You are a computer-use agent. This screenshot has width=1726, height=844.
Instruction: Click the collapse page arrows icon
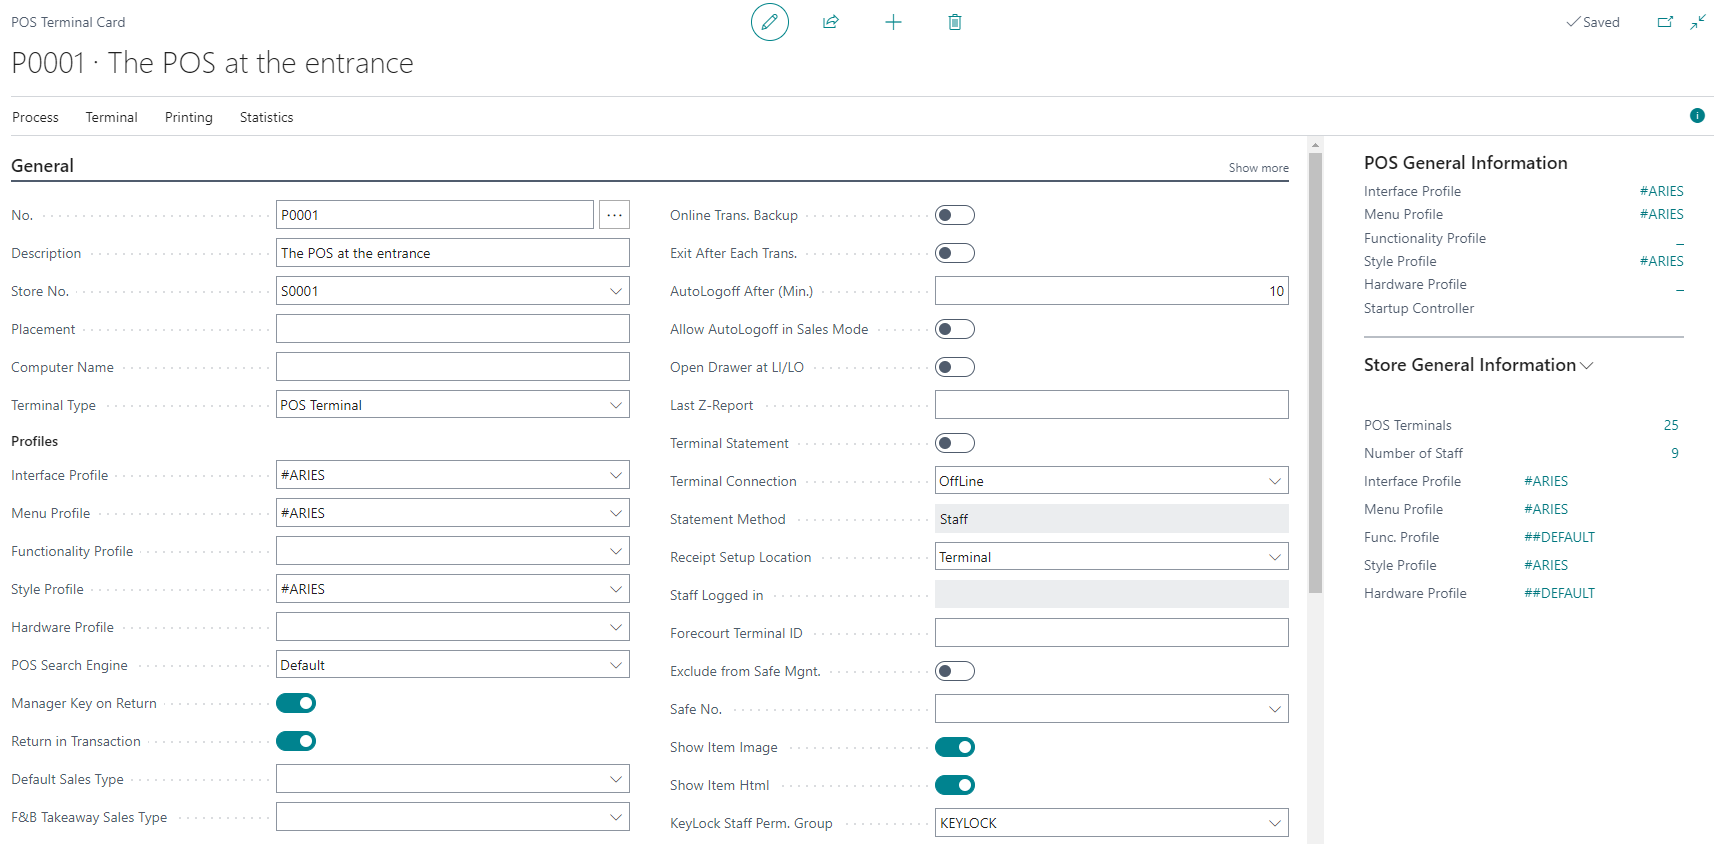(x=1698, y=22)
